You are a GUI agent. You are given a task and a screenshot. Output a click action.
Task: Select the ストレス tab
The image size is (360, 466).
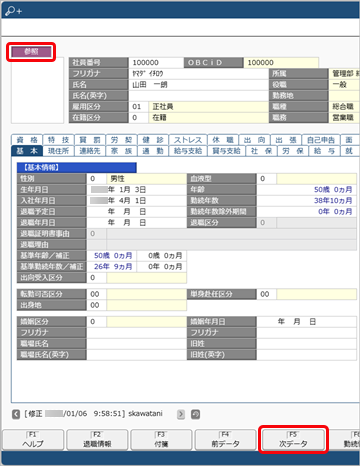pyautogui.click(x=188, y=140)
